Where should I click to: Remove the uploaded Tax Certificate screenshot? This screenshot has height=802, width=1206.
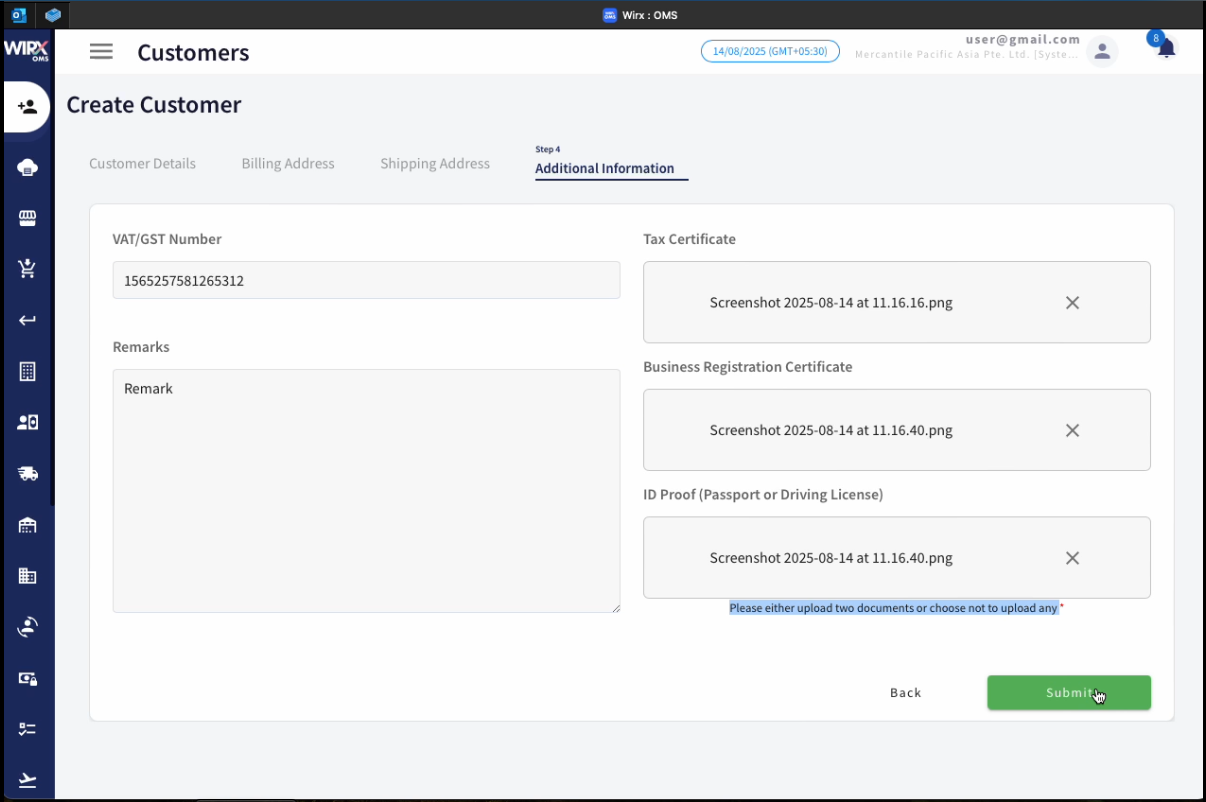(1072, 302)
